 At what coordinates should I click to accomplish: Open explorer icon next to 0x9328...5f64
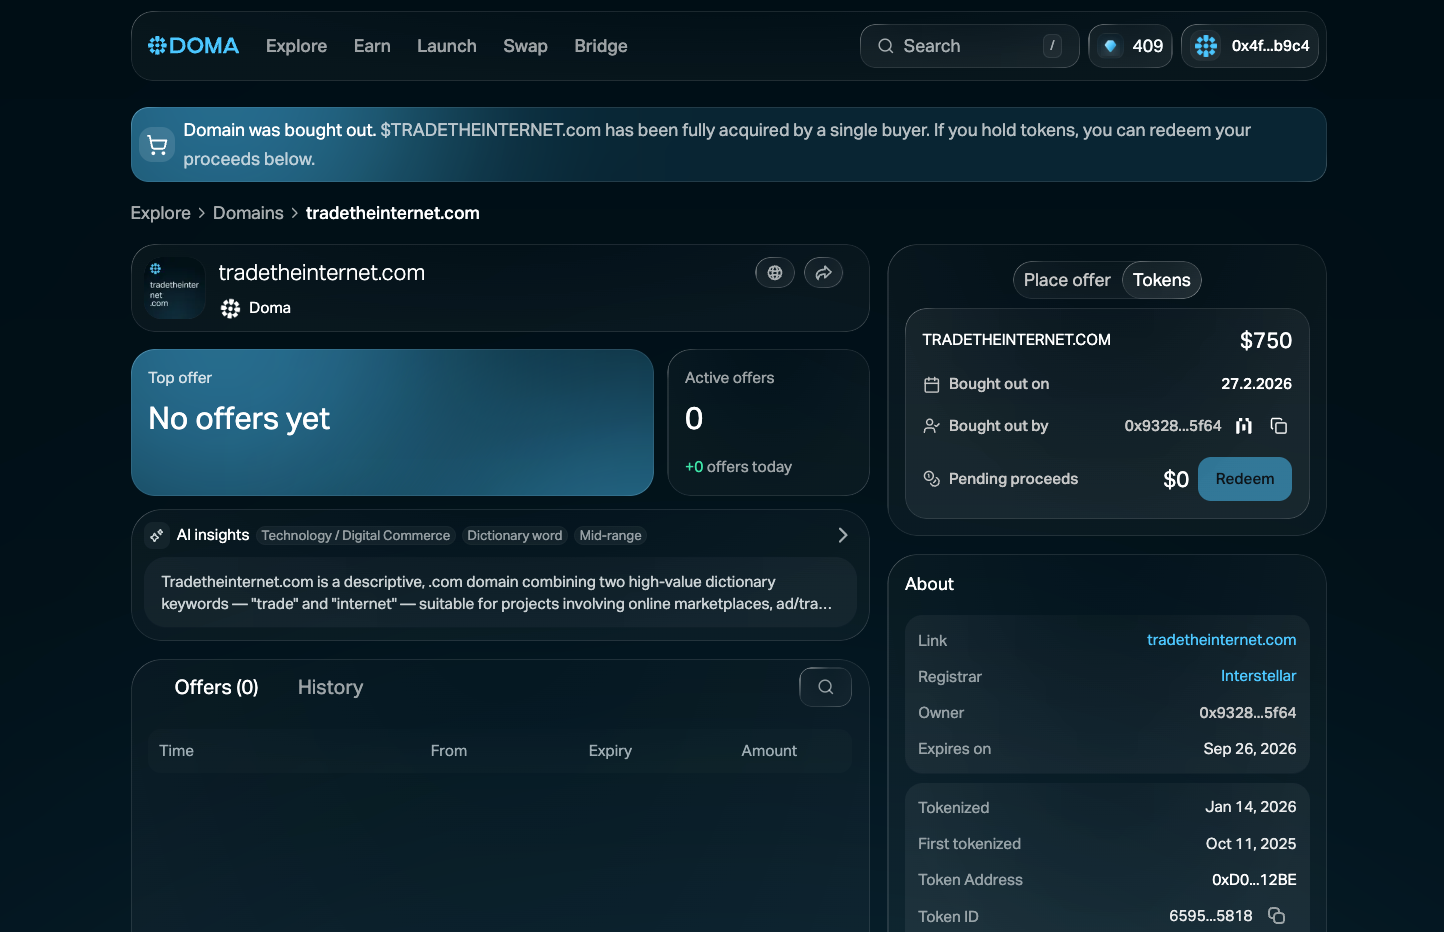click(x=1243, y=426)
